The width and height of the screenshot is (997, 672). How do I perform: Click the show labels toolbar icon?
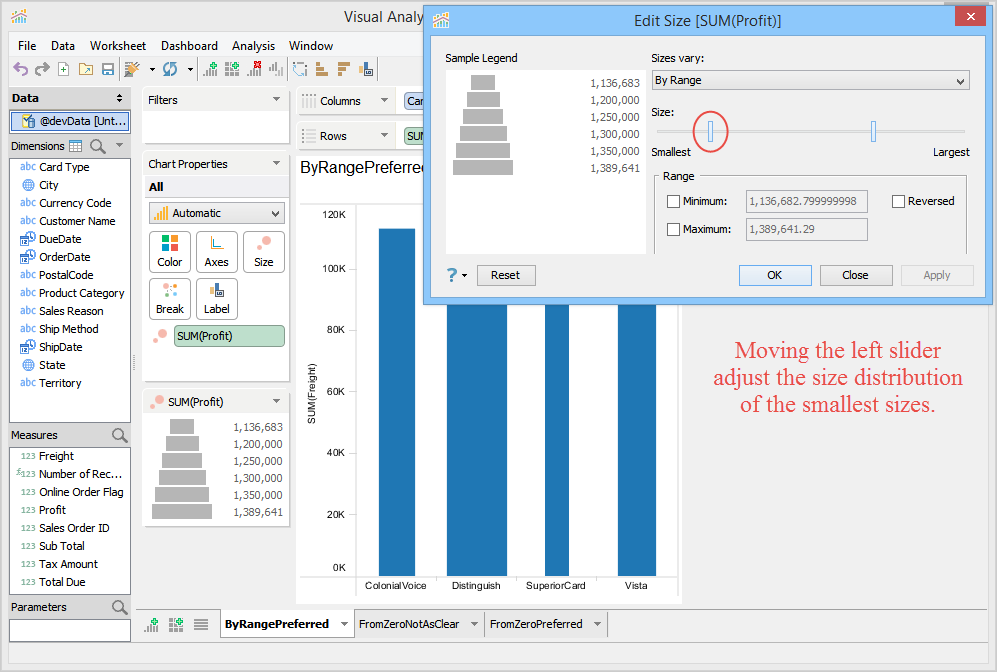[x=366, y=69]
